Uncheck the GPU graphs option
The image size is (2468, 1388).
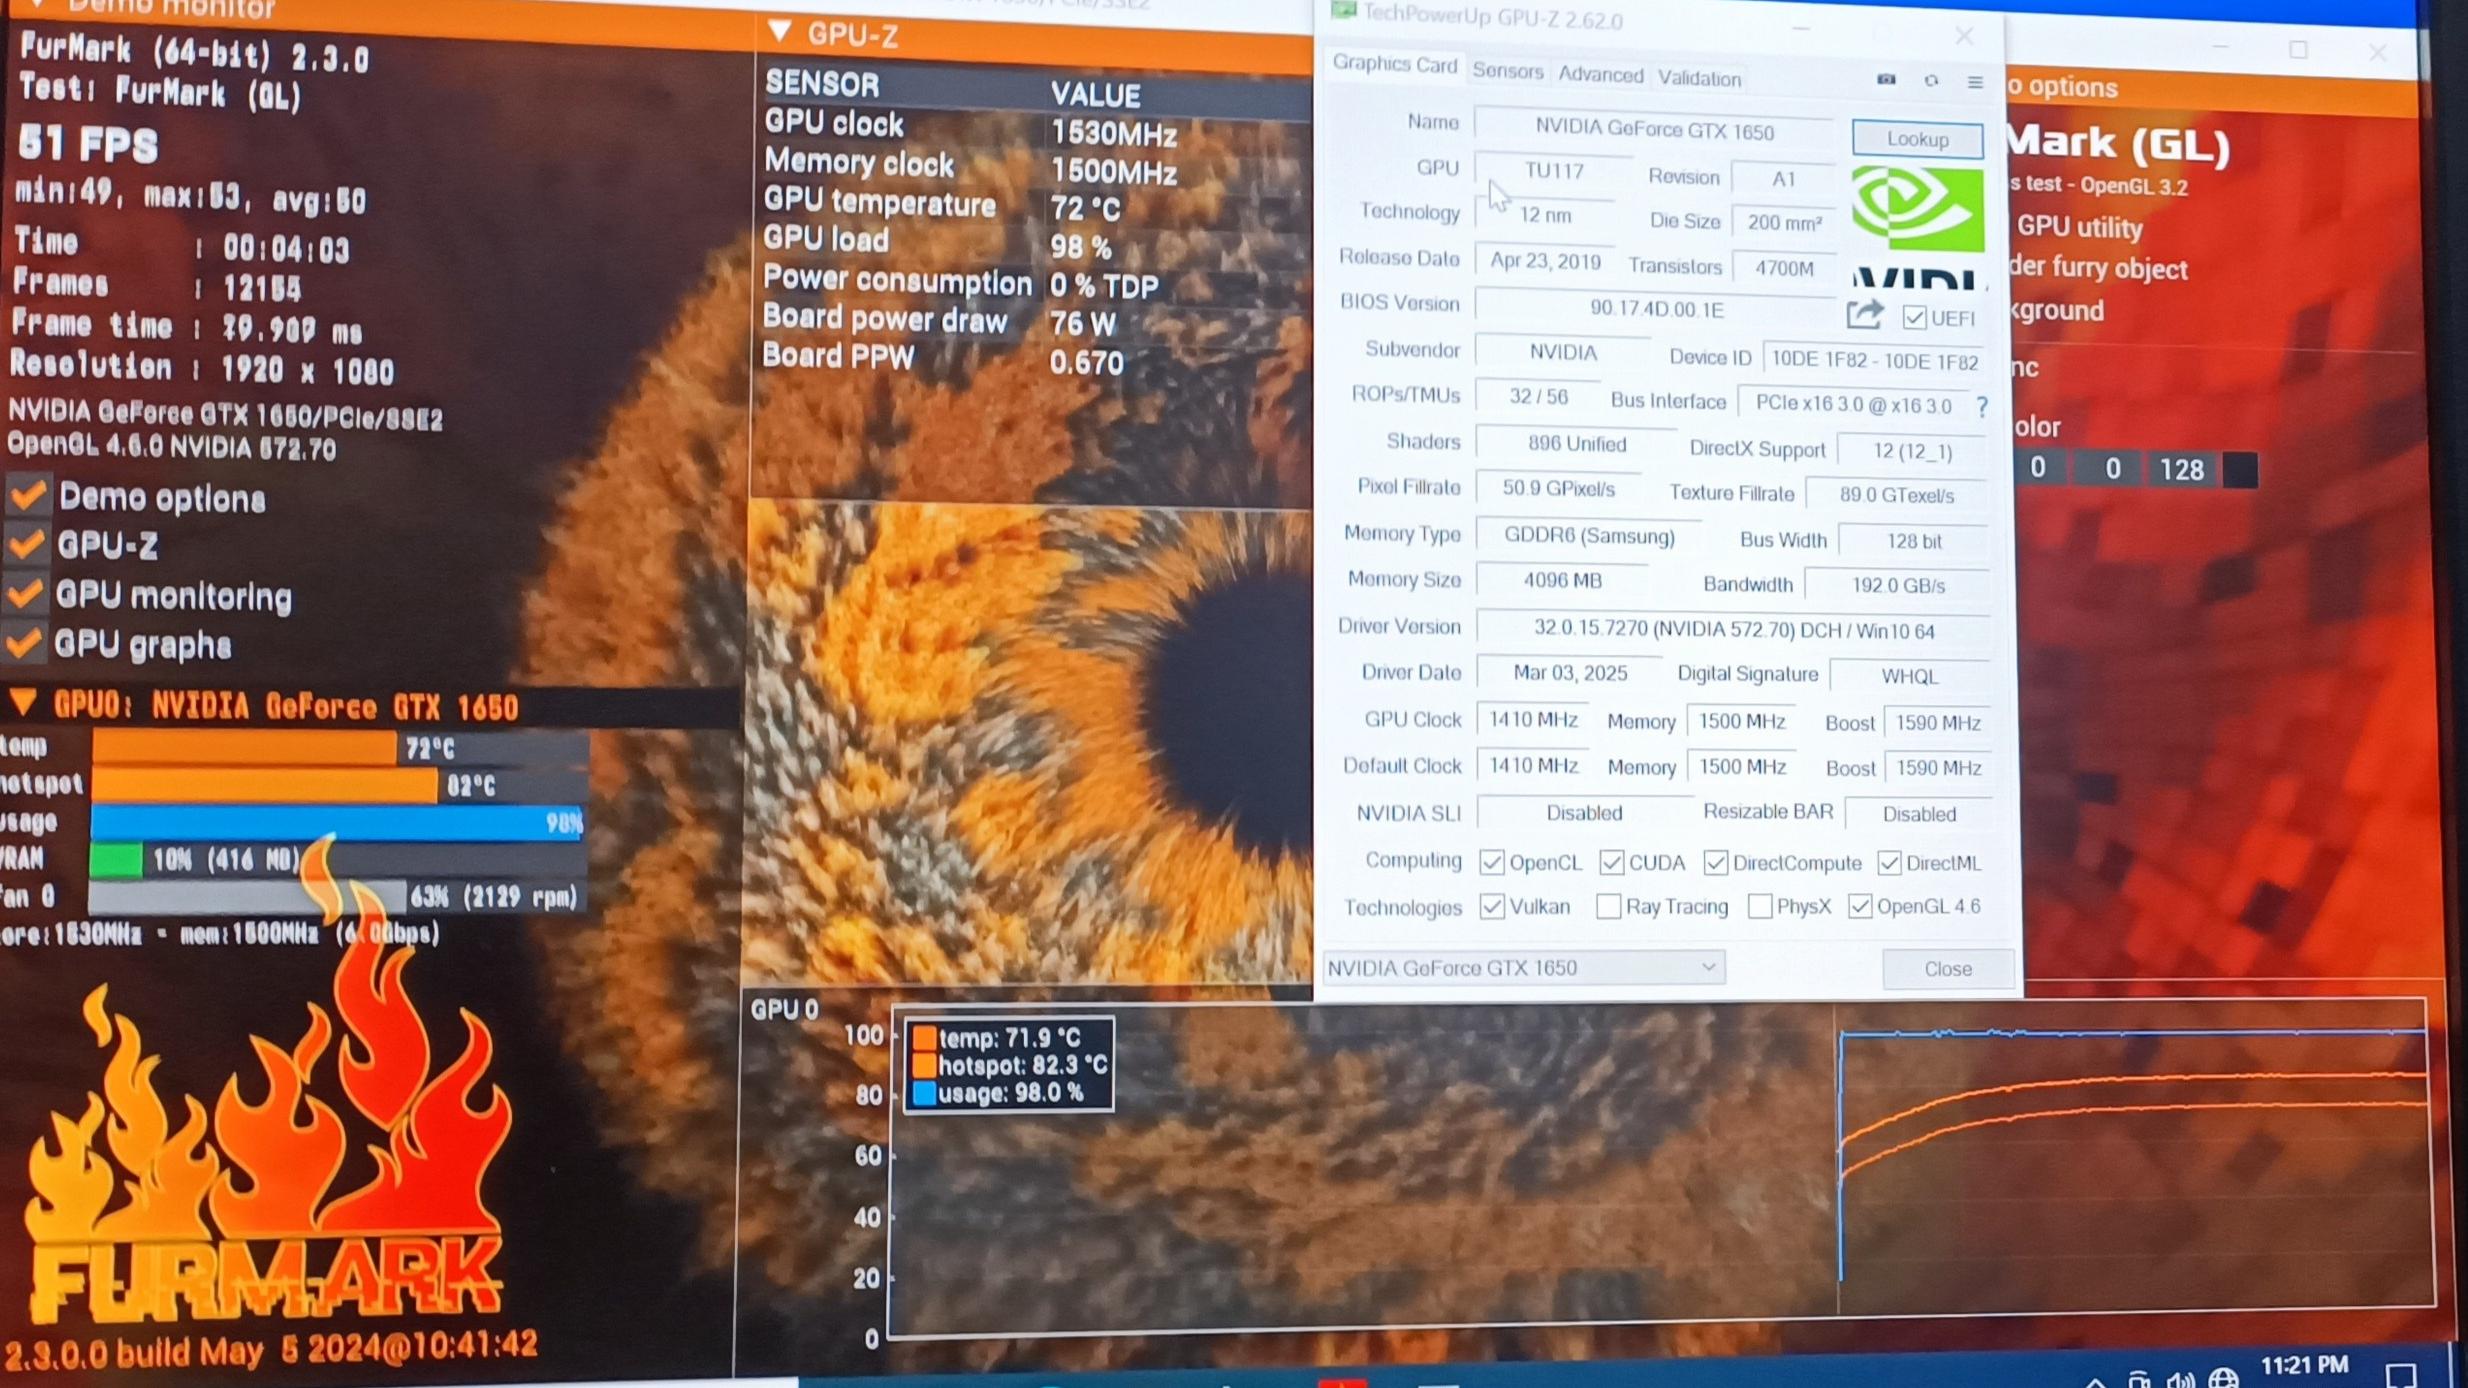tap(25, 643)
